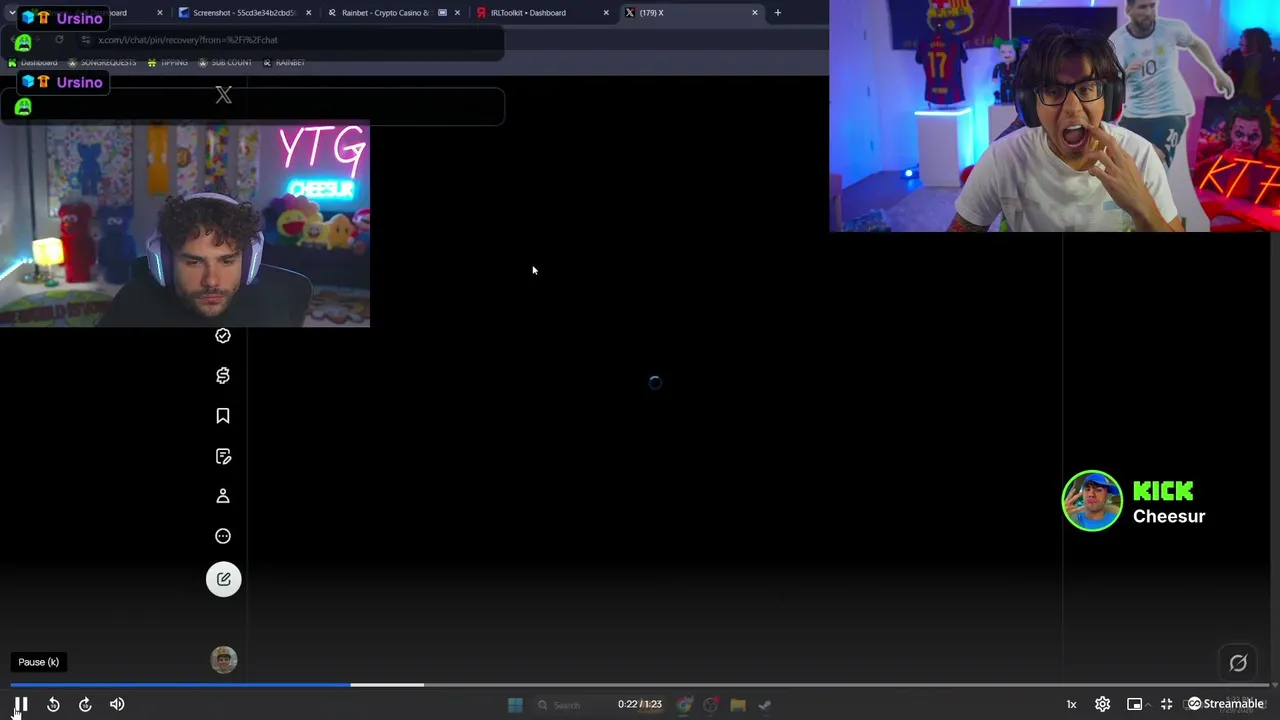This screenshot has height=720, width=1280.
Task: Reload the page with the refresh icon
Action: pos(59,40)
